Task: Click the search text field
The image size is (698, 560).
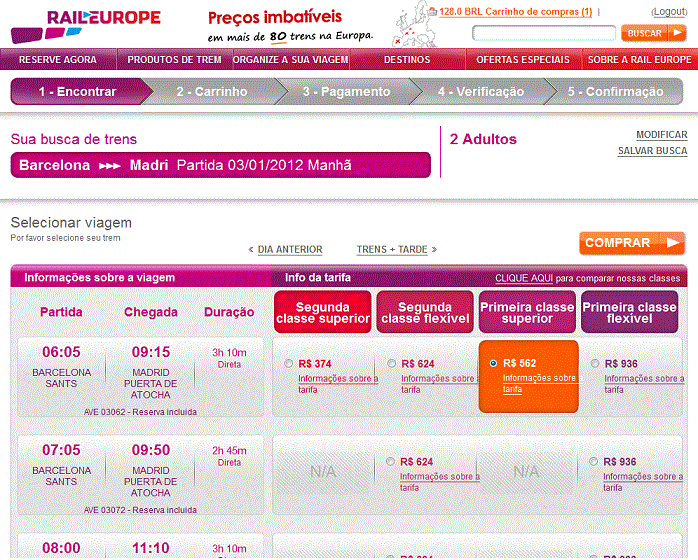Action: click(x=544, y=33)
